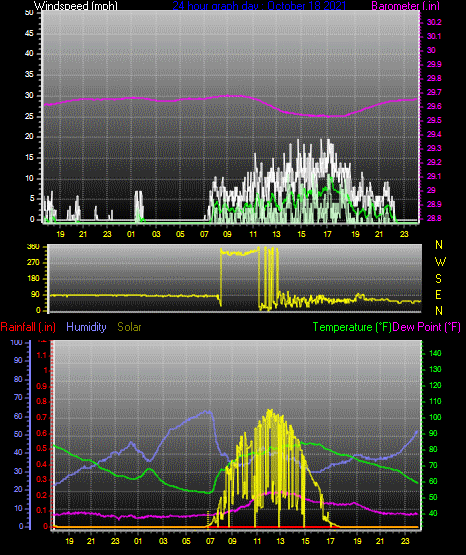Click 0.5 on the red rainfall scale

[42, 448]
